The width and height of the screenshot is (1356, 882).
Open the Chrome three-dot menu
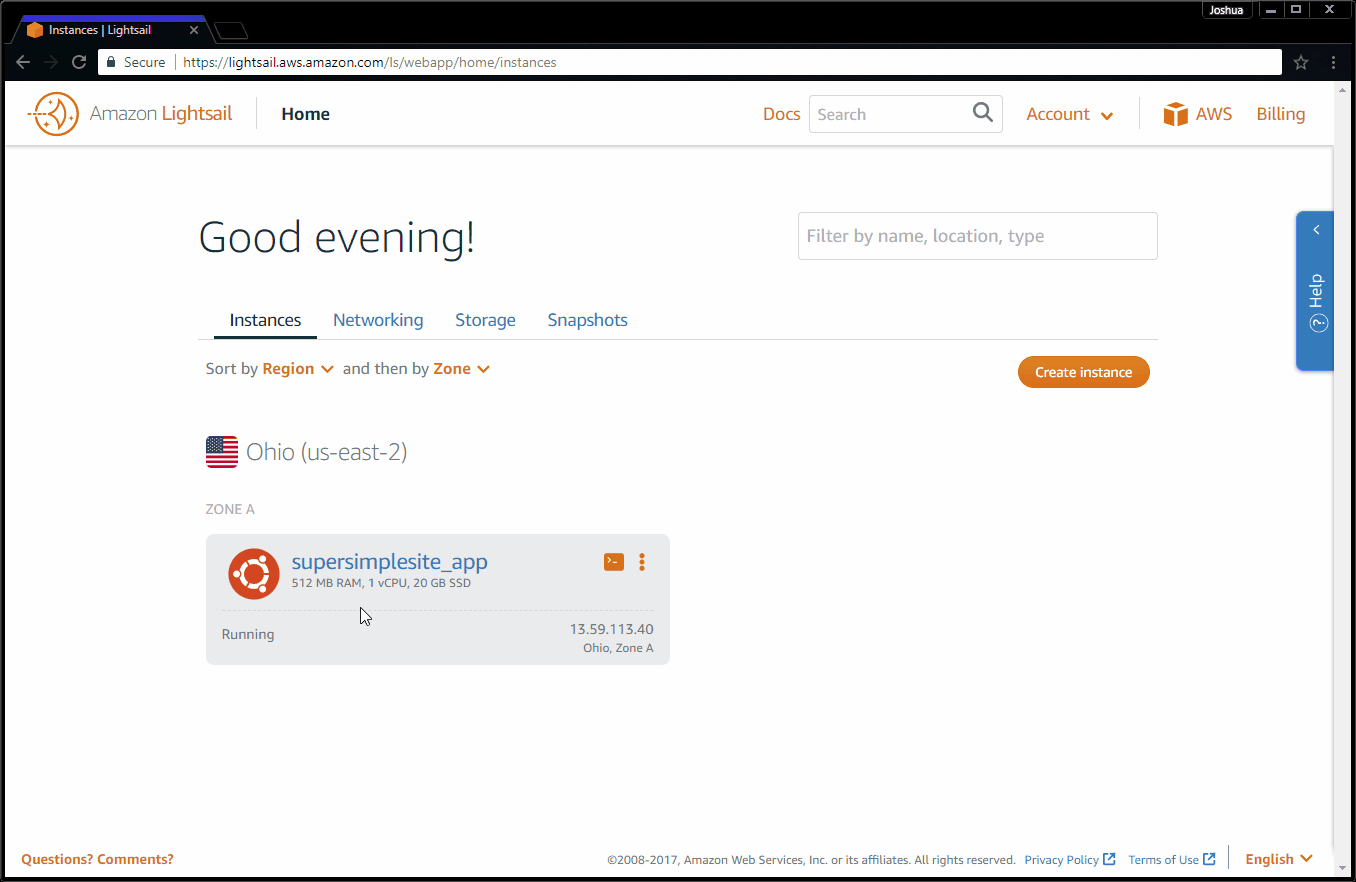pyautogui.click(x=1334, y=62)
